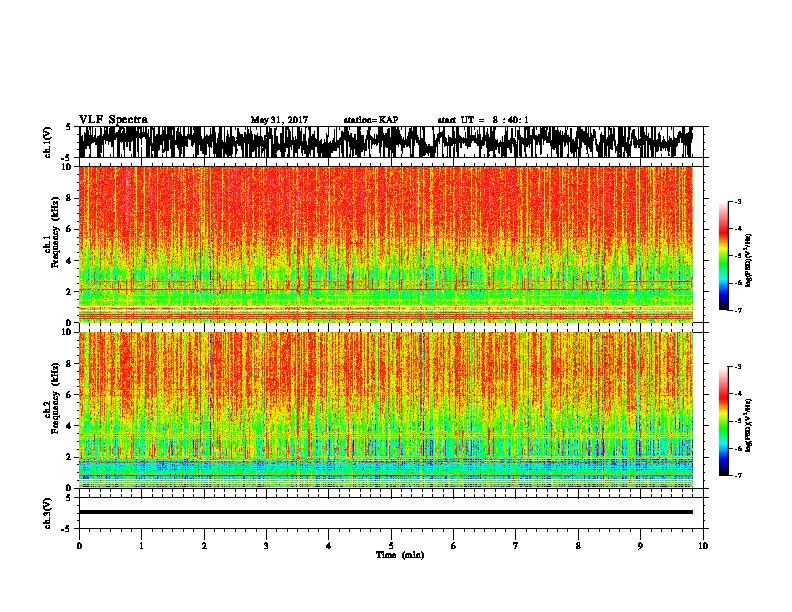Click the 'start UT = 8:40:1' label
The width and height of the screenshot is (792, 612).
point(483,120)
